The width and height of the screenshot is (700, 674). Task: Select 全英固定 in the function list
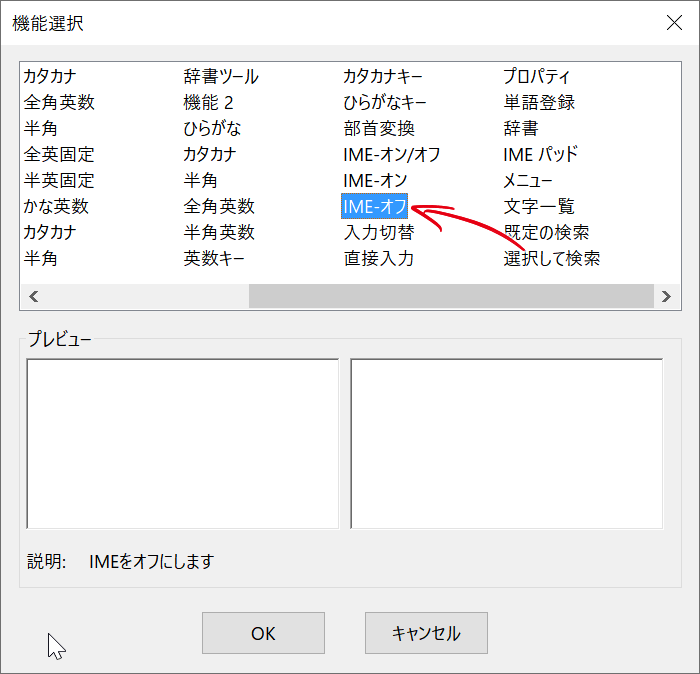58,154
